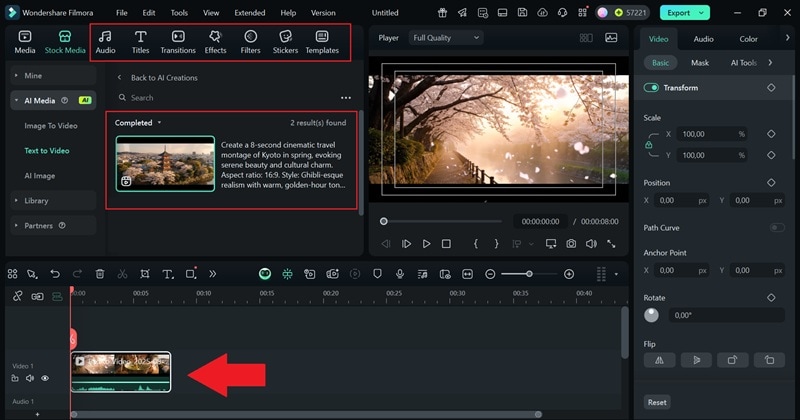Toggle the Path Curve switch
Viewport: 800px width, 420px height.
(x=777, y=228)
